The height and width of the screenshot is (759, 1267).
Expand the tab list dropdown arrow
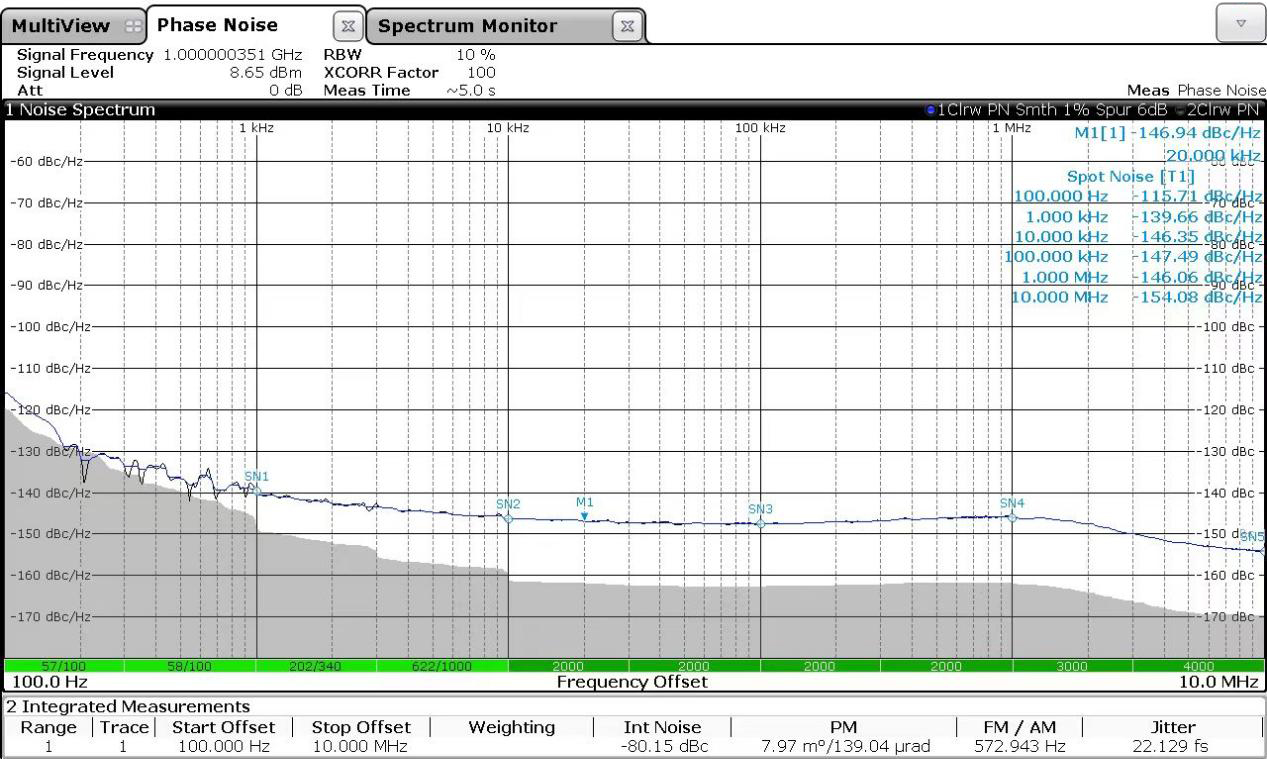[1237, 21]
